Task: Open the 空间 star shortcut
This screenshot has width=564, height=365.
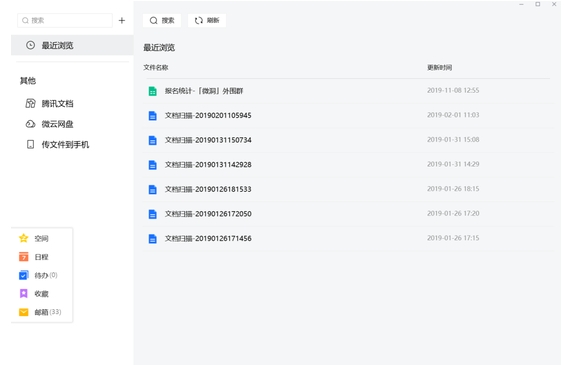Action: [x=33, y=238]
